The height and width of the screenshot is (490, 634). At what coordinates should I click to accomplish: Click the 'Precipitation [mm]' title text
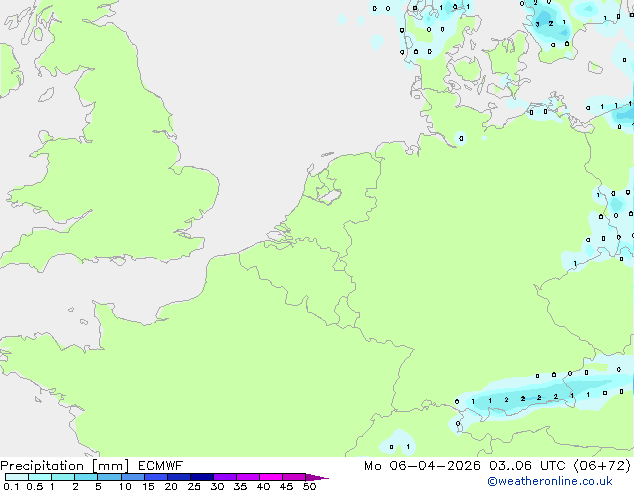(x=65, y=466)
